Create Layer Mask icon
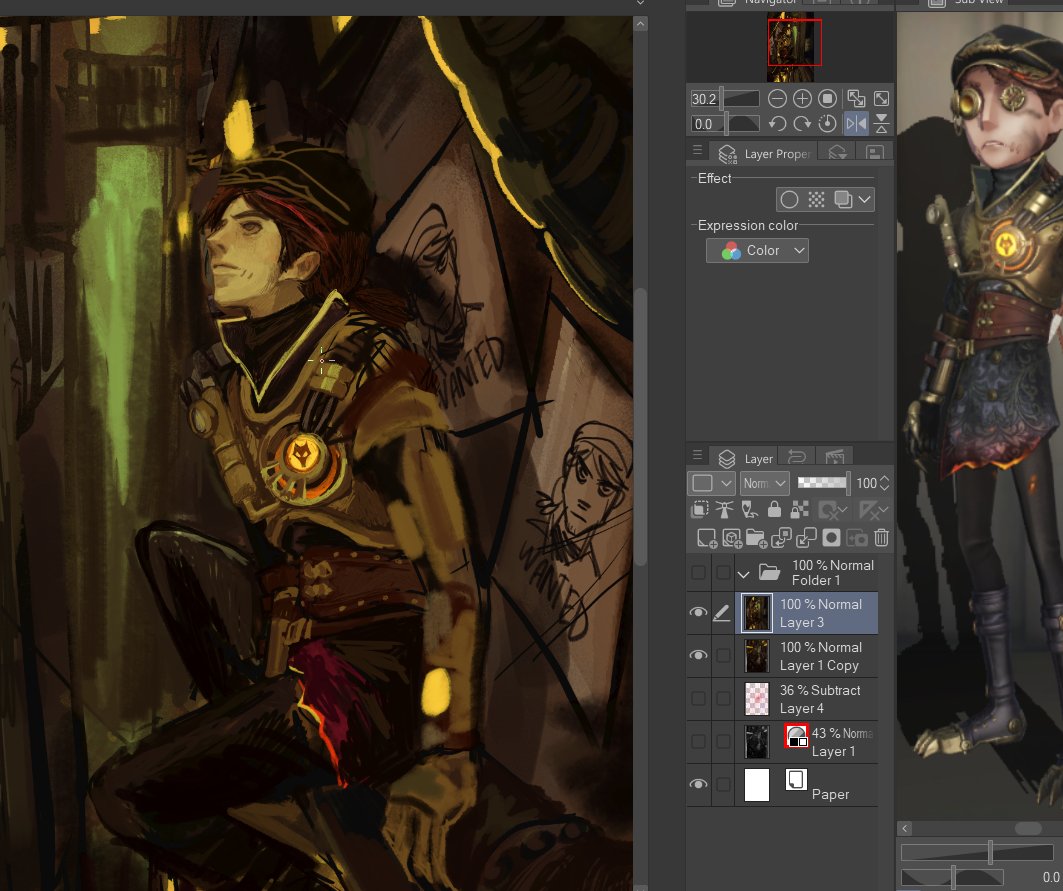1063x891 pixels. [x=831, y=538]
